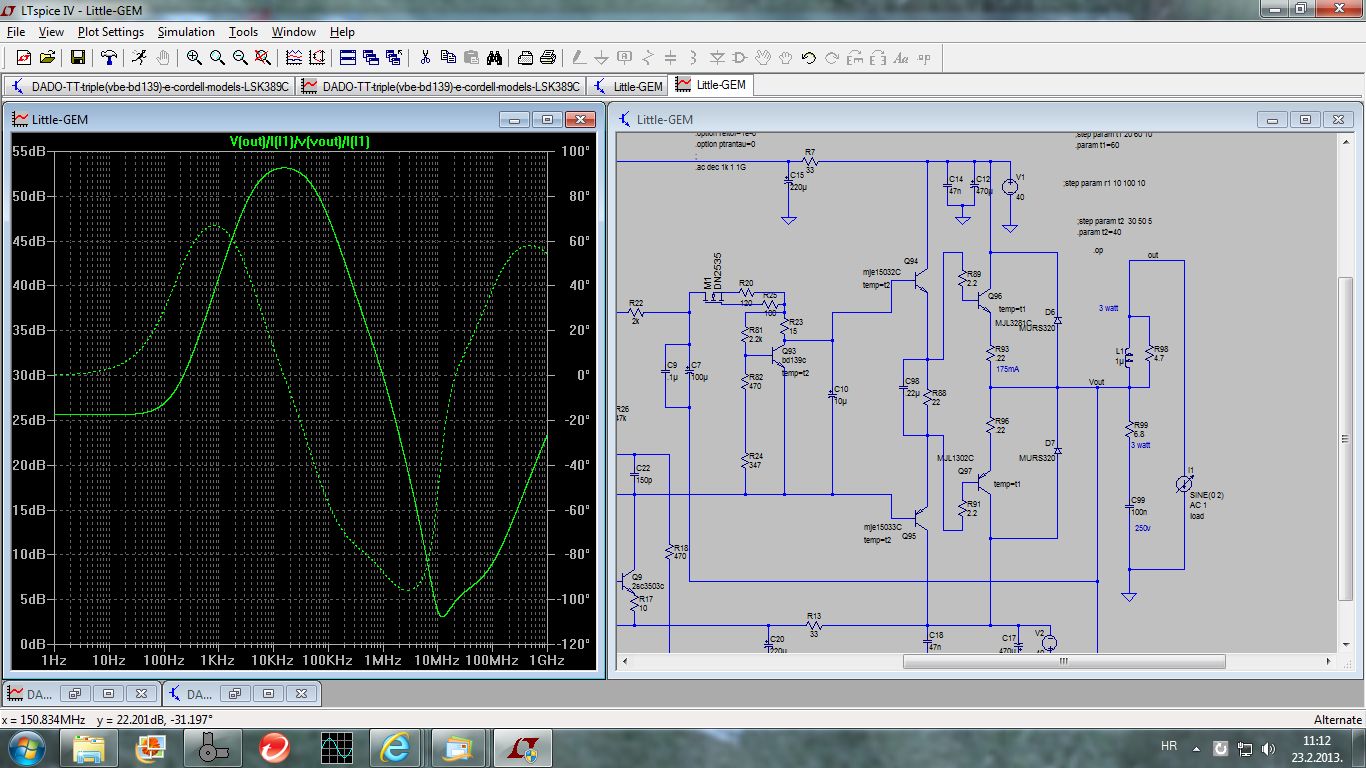Image resolution: width=1366 pixels, height=768 pixels.
Task: Click the Print icon
Action: click(548, 58)
